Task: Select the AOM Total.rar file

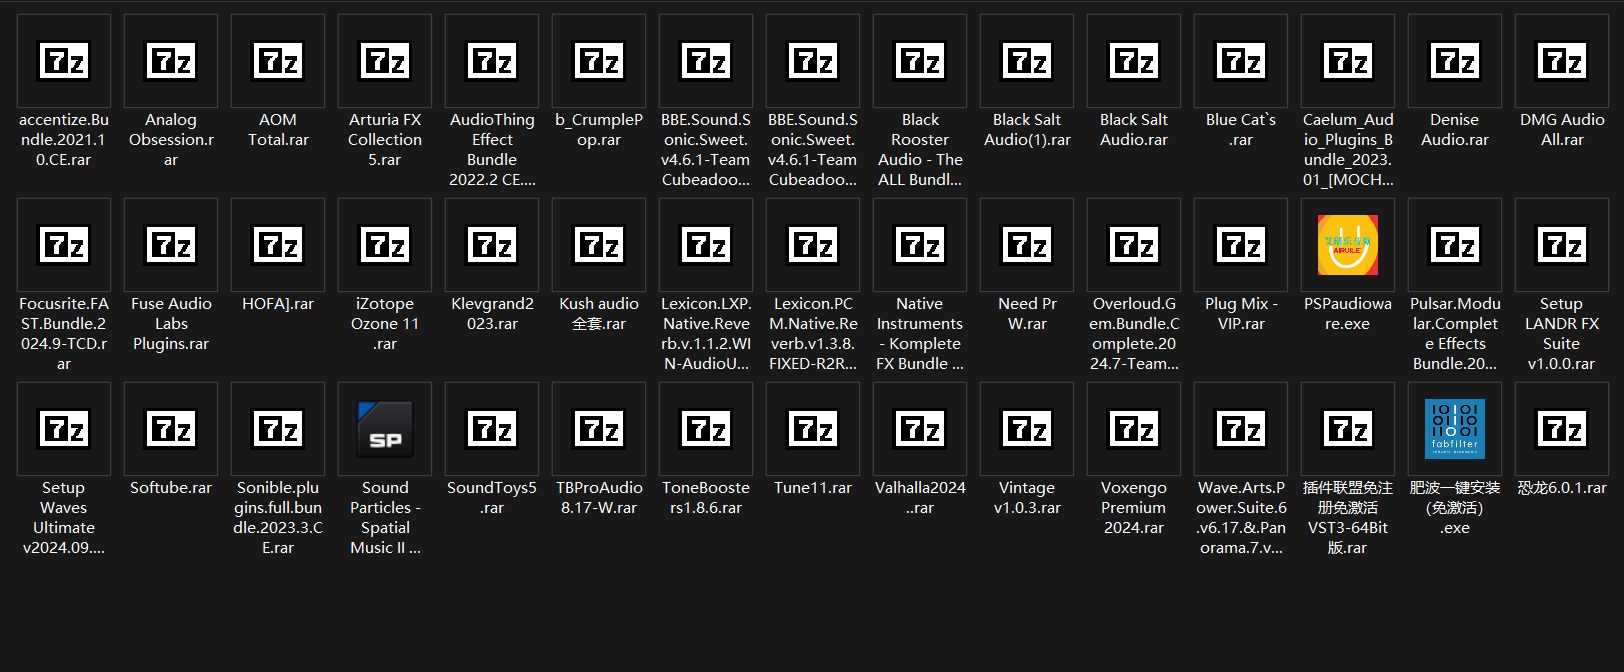Action: 278,61
